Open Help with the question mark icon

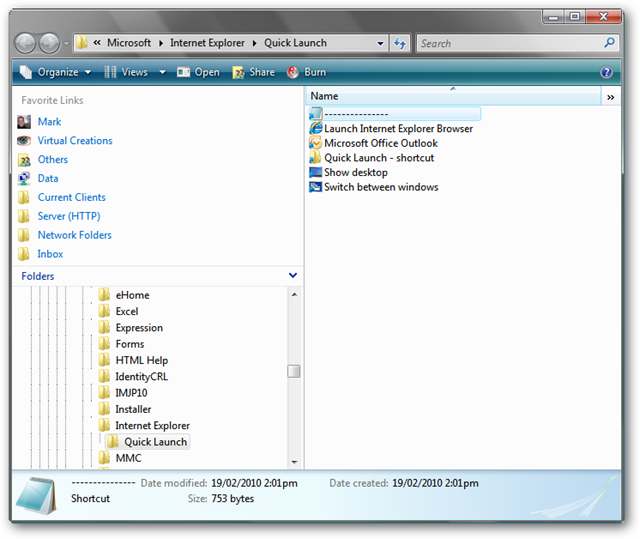(x=607, y=72)
